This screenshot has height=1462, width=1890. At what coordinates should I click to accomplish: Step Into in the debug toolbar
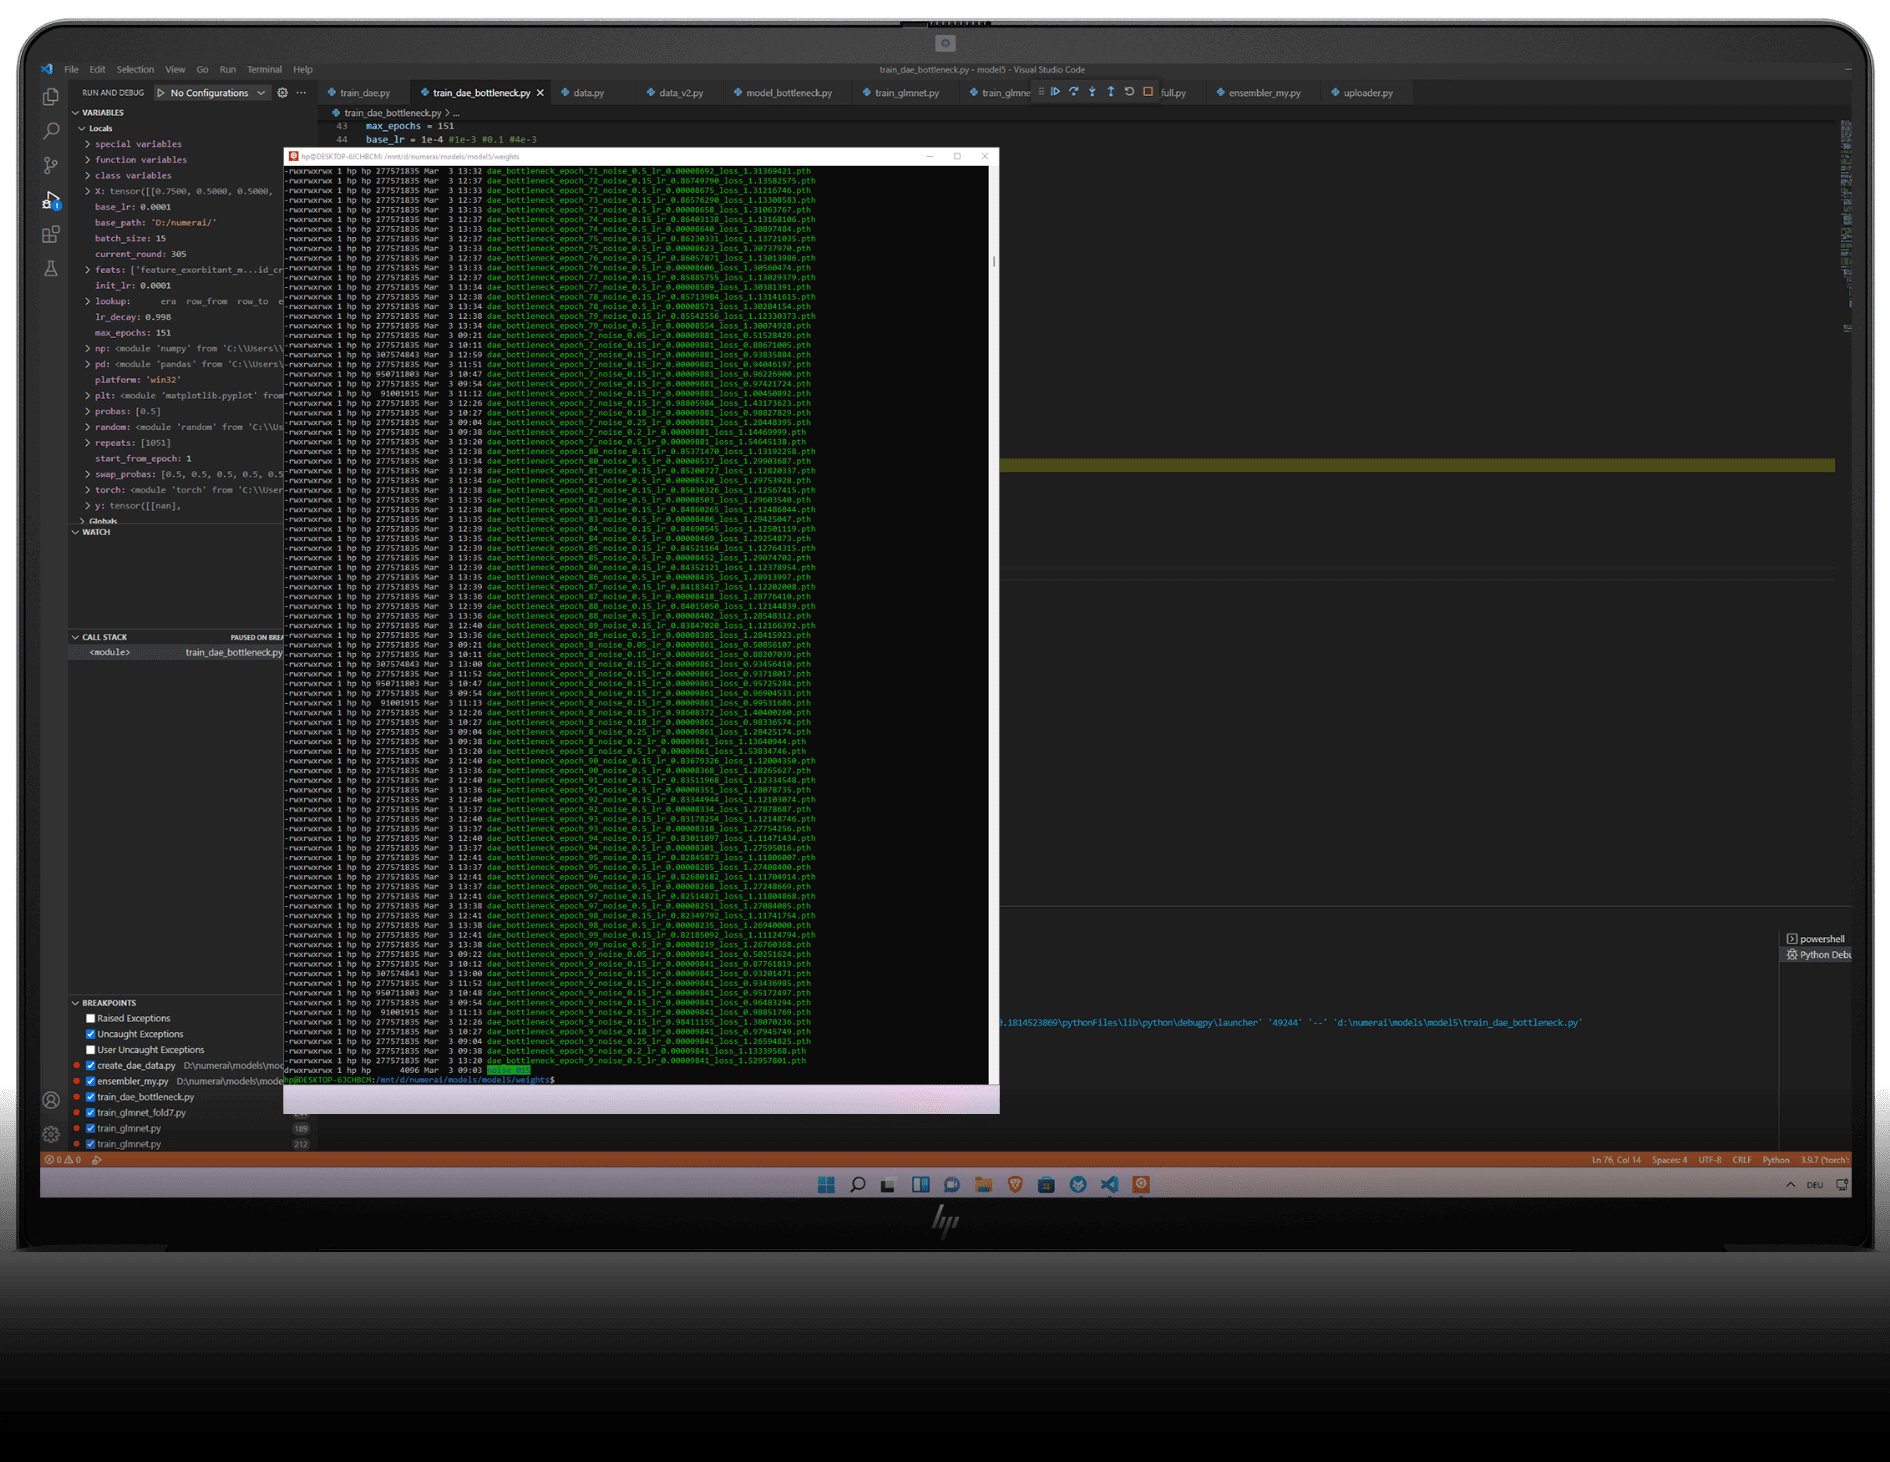click(x=1092, y=92)
